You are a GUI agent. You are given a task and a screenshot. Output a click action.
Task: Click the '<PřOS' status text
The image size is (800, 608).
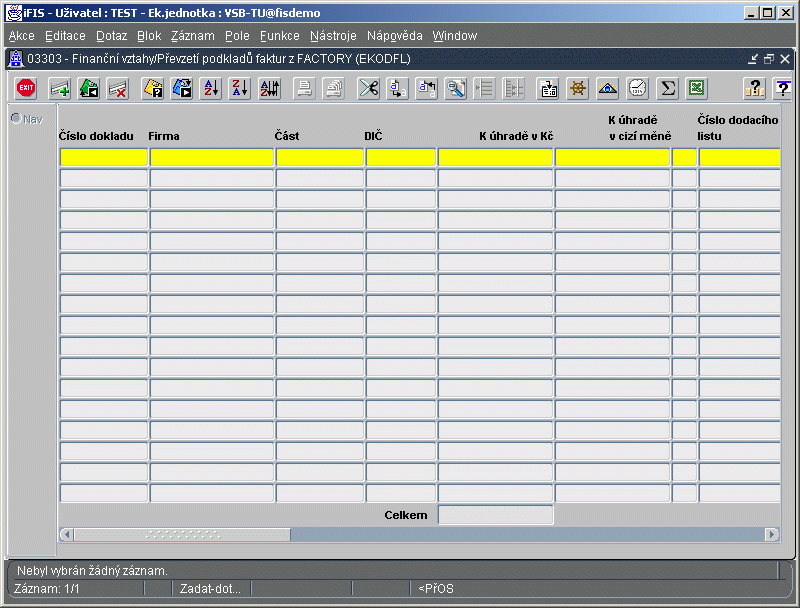click(x=436, y=589)
